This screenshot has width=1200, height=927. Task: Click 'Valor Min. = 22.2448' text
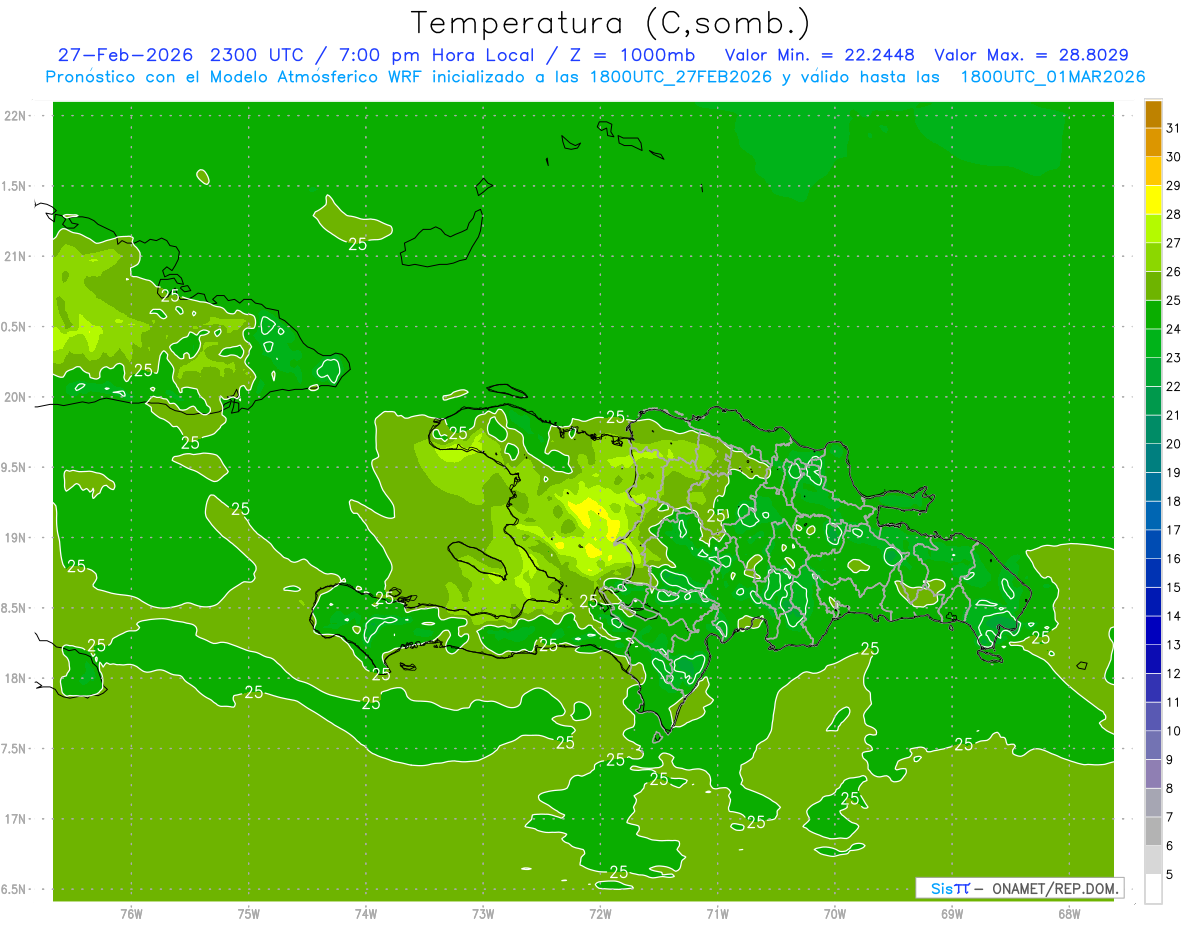(820, 55)
